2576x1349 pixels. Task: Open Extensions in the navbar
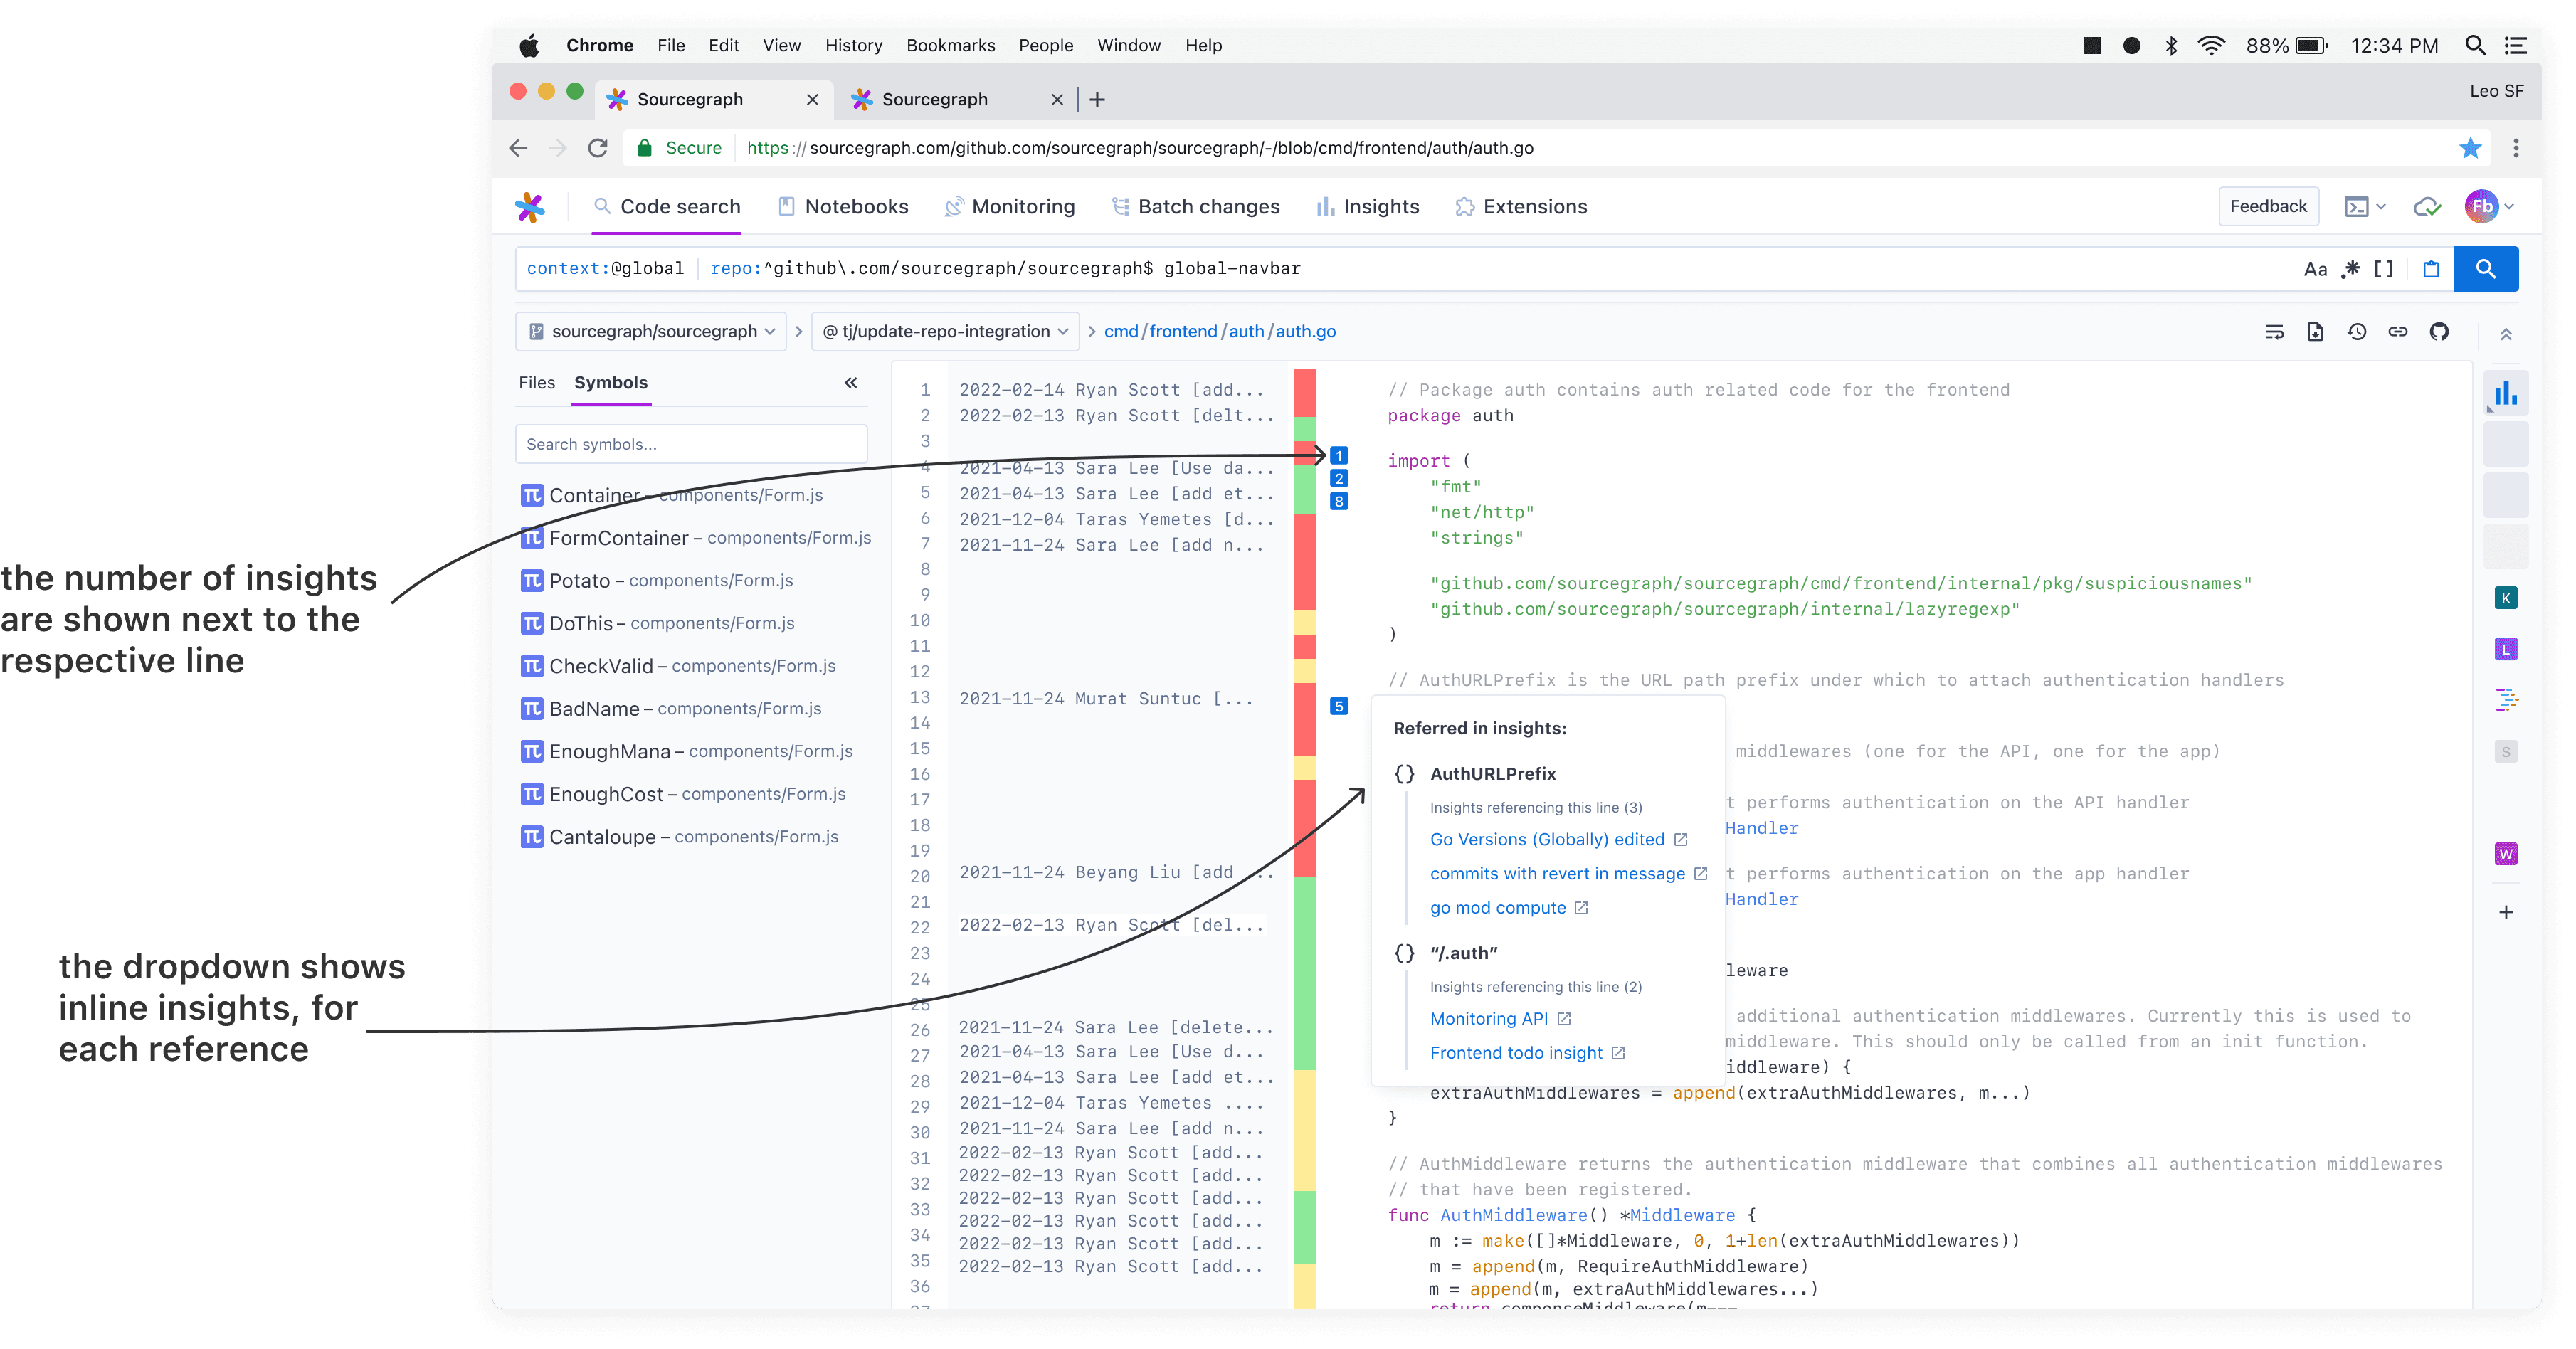(1521, 207)
